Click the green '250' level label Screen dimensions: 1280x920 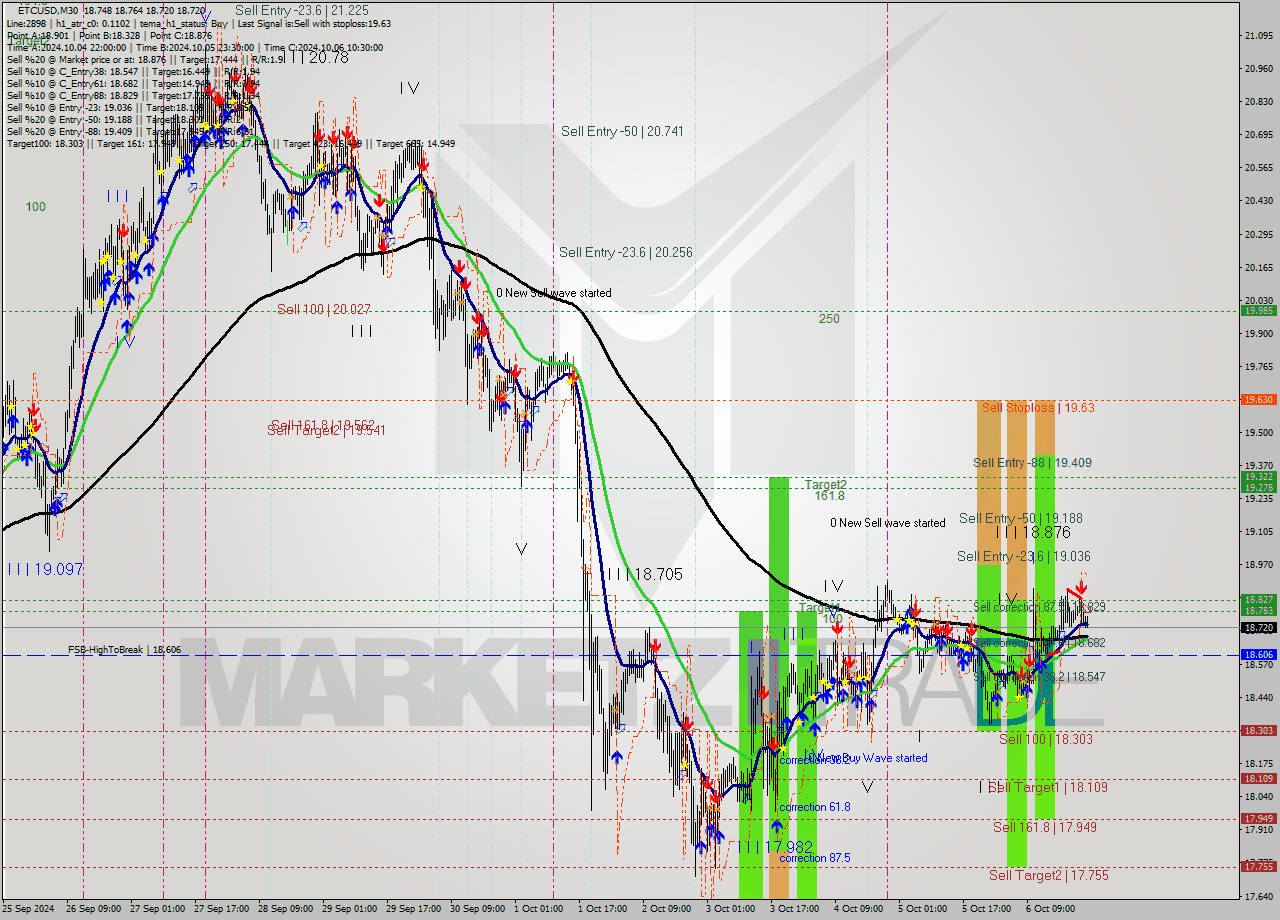click(829, 319)
